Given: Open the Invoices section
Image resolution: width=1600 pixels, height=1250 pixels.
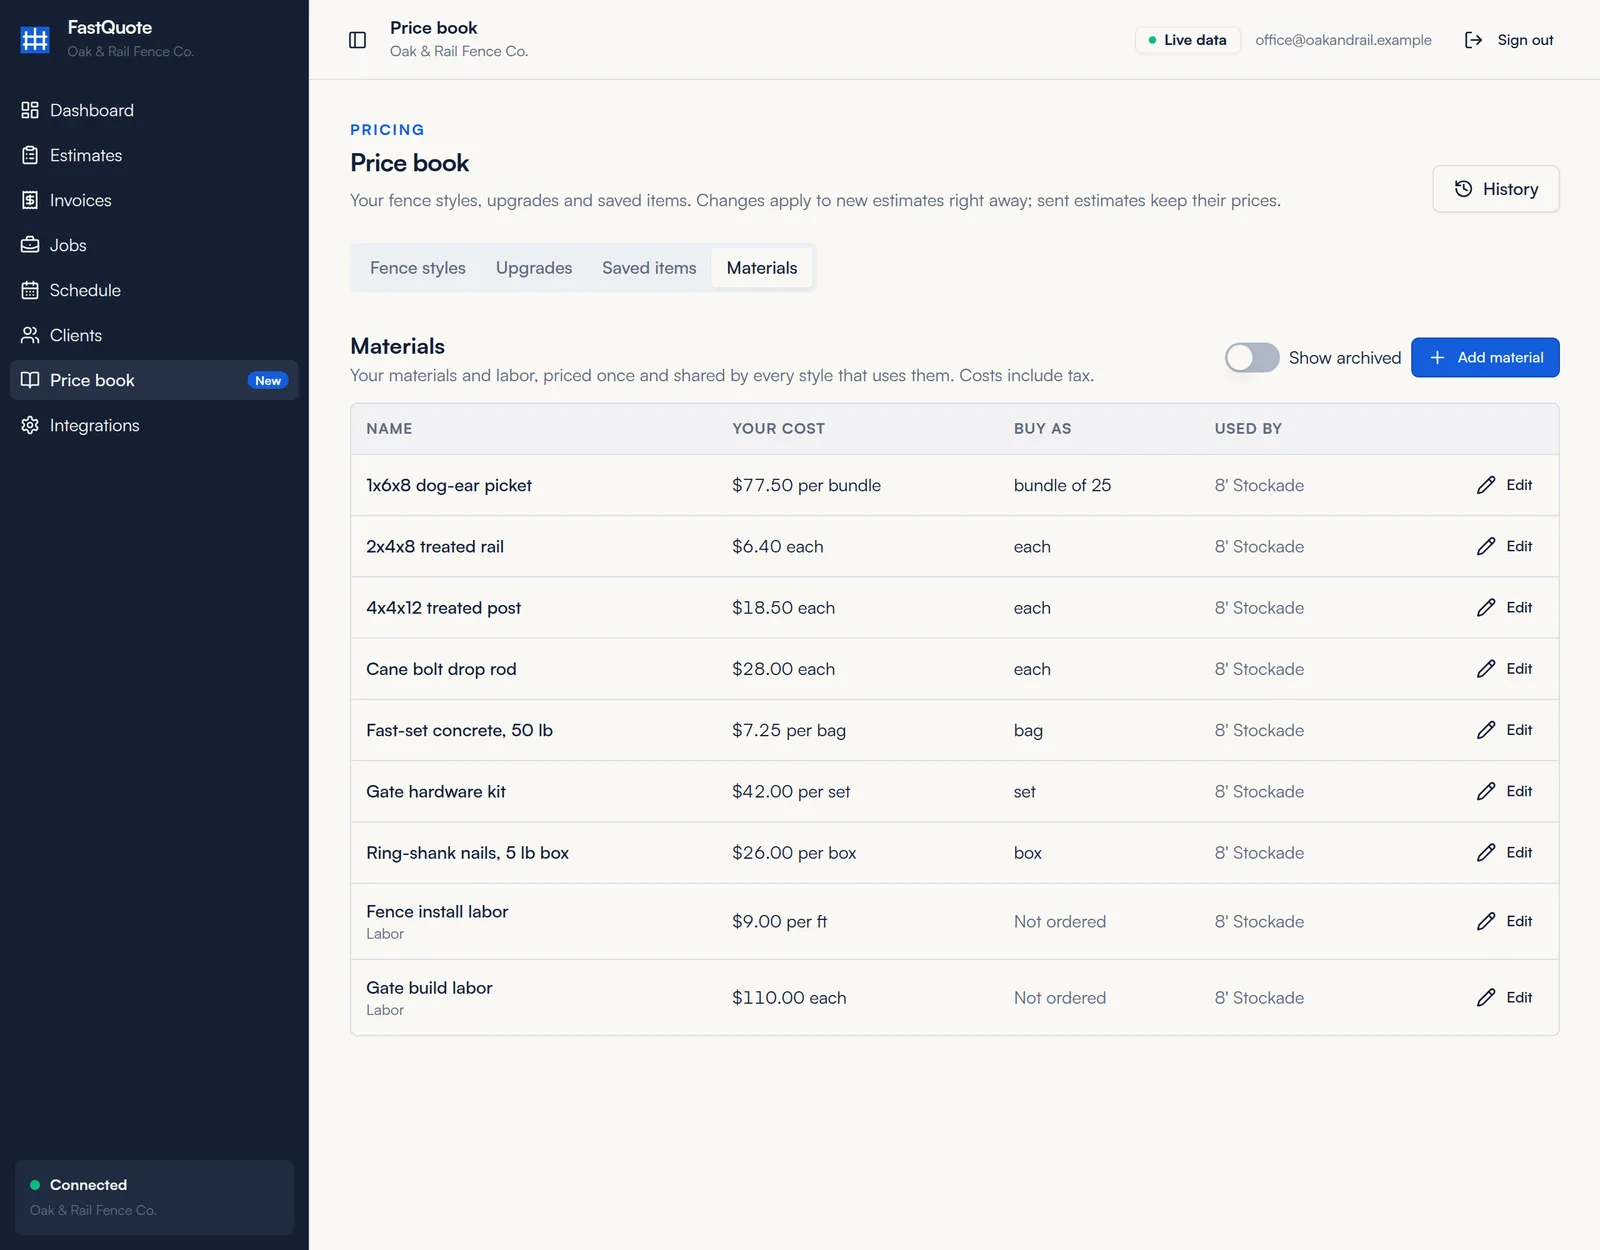Looking at the screenshot, I should [x=154, y=200].
